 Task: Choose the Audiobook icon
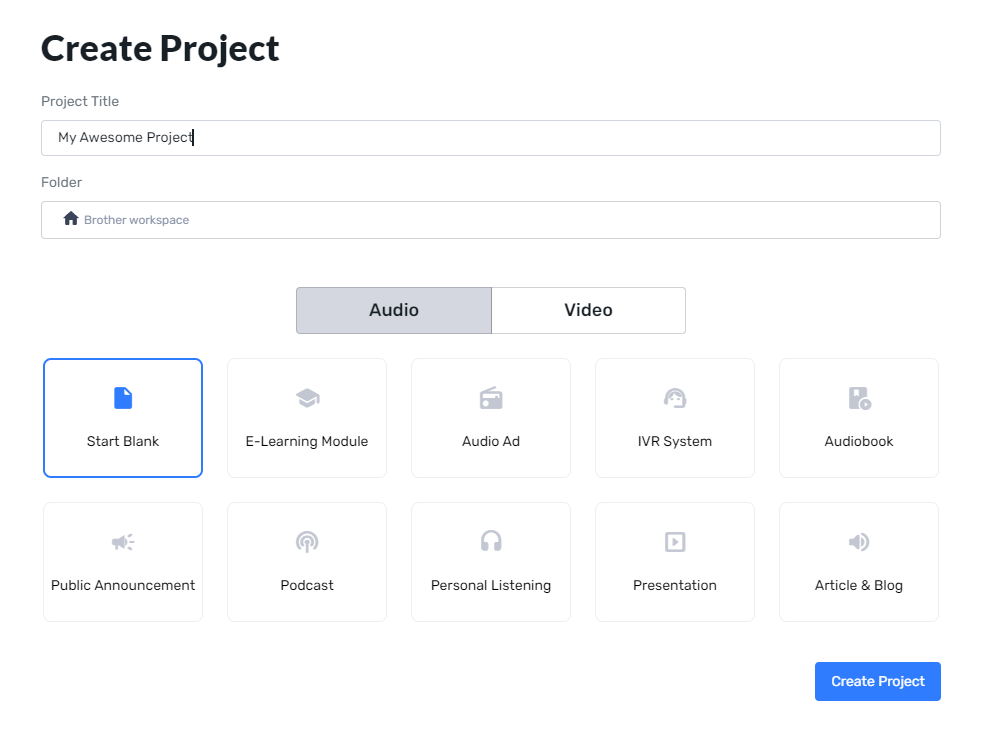(859, 398)
